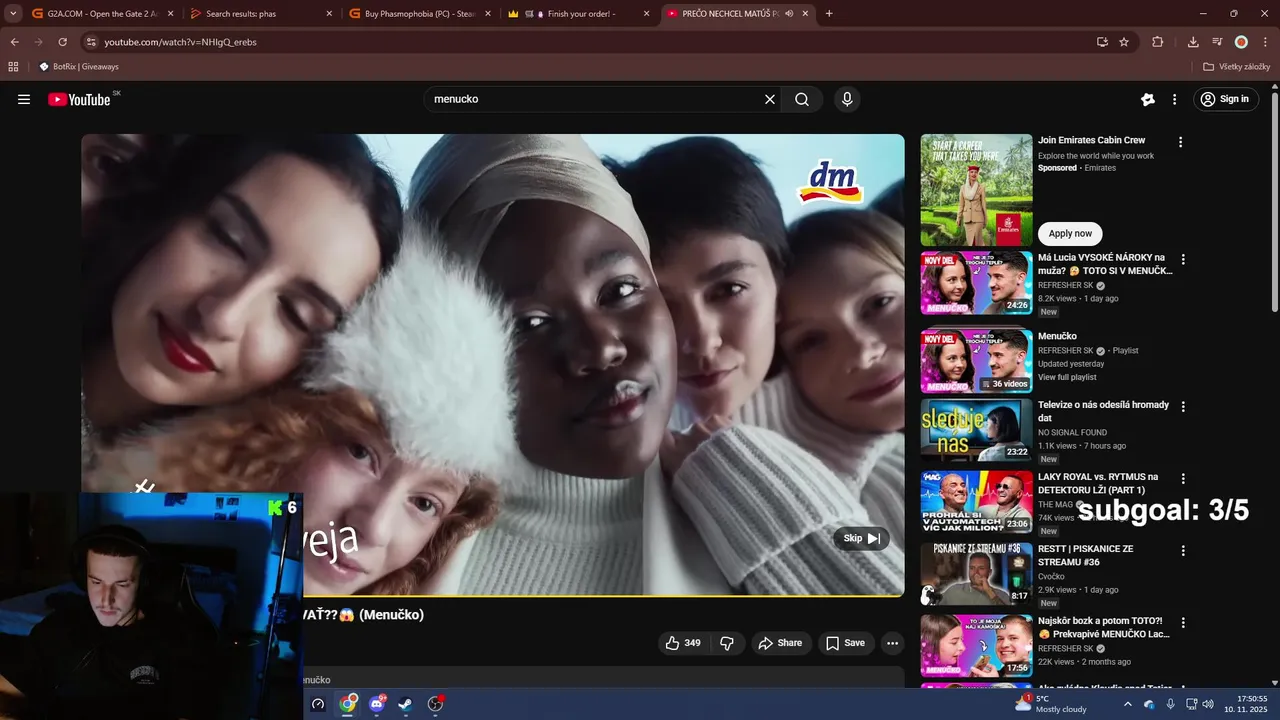1280x720 pixels.
Task: Click Apply now on Emirates ad
Action: point(1070,233)
